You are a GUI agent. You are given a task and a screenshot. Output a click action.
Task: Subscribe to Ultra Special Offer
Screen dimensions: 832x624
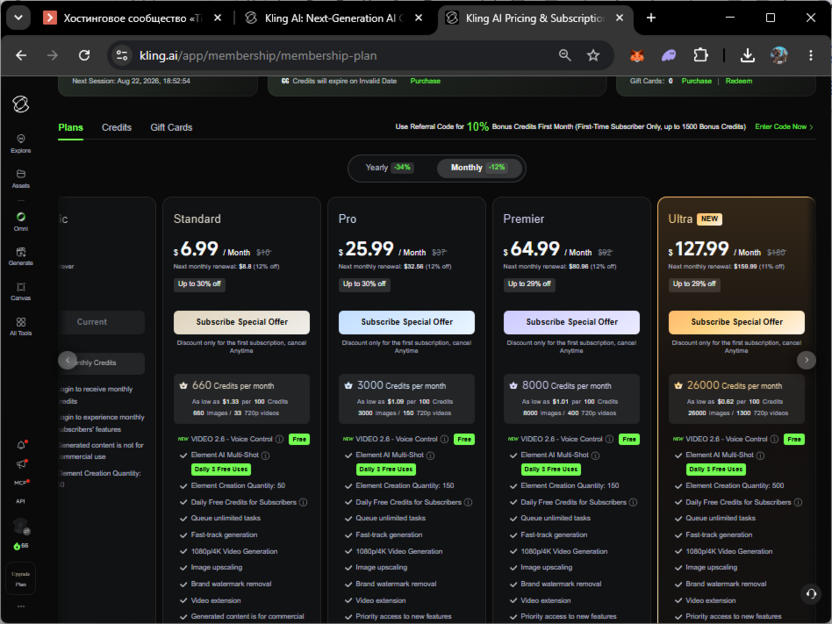pos(736,322)
